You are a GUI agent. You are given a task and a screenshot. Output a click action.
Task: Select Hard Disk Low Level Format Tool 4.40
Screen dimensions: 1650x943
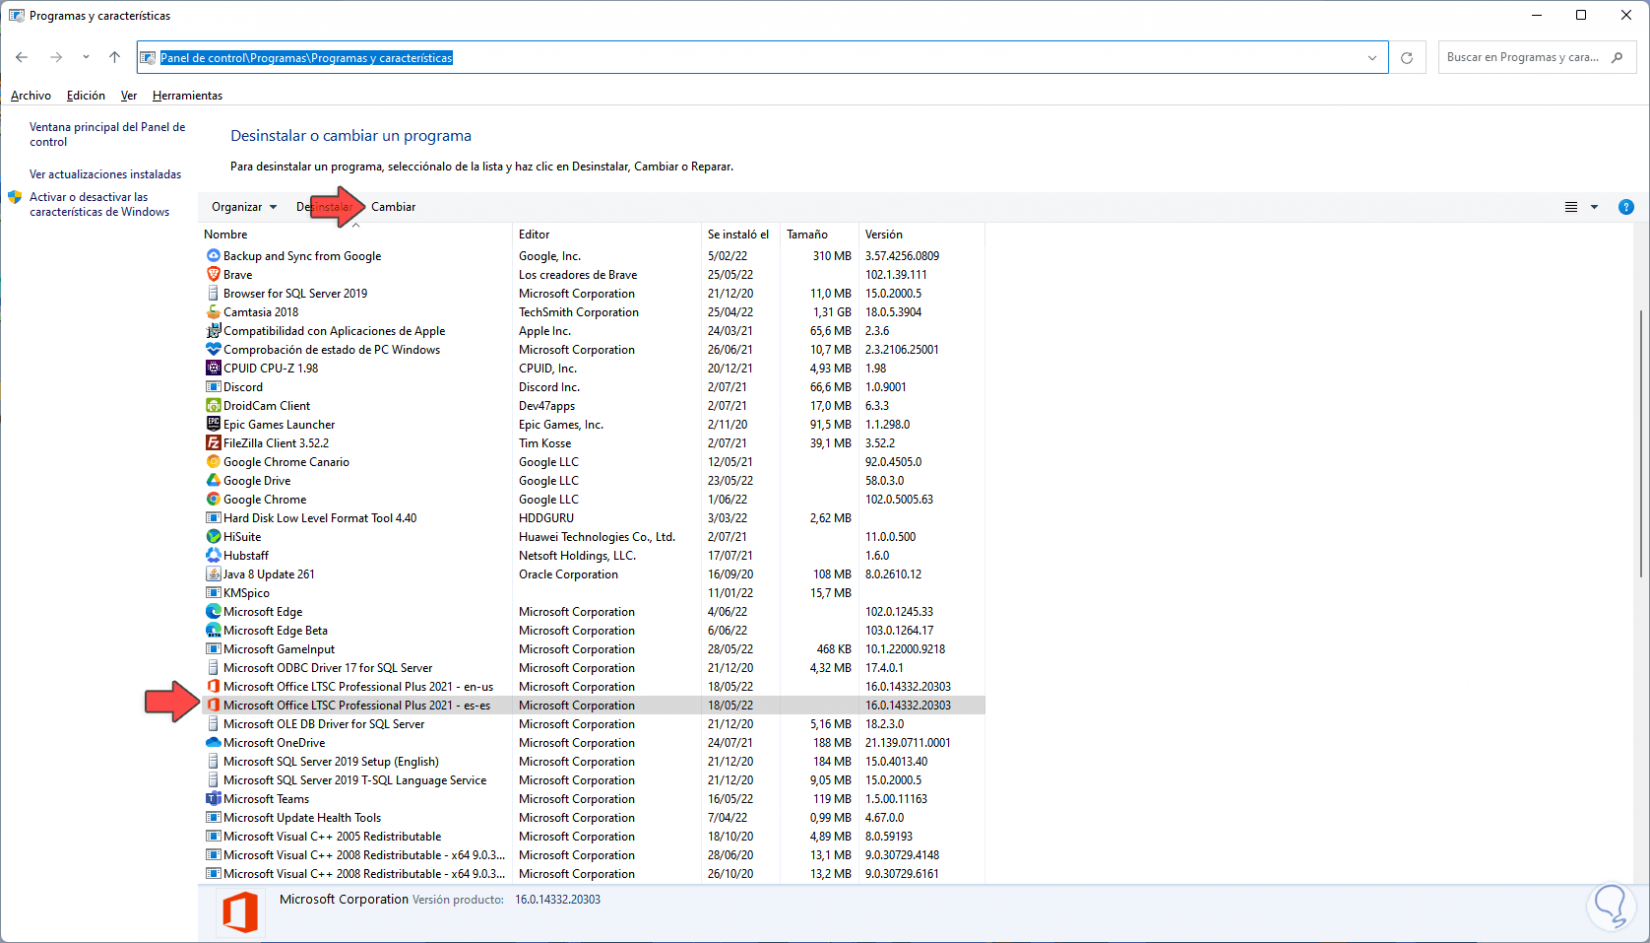coord(593,518)
